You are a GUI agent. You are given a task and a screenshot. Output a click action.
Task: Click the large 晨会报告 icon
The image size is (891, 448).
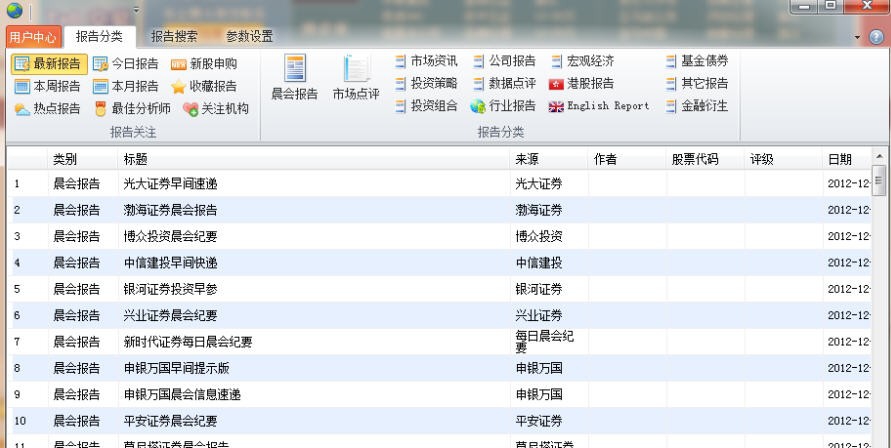pyautogui.click(x=295, y=78)
